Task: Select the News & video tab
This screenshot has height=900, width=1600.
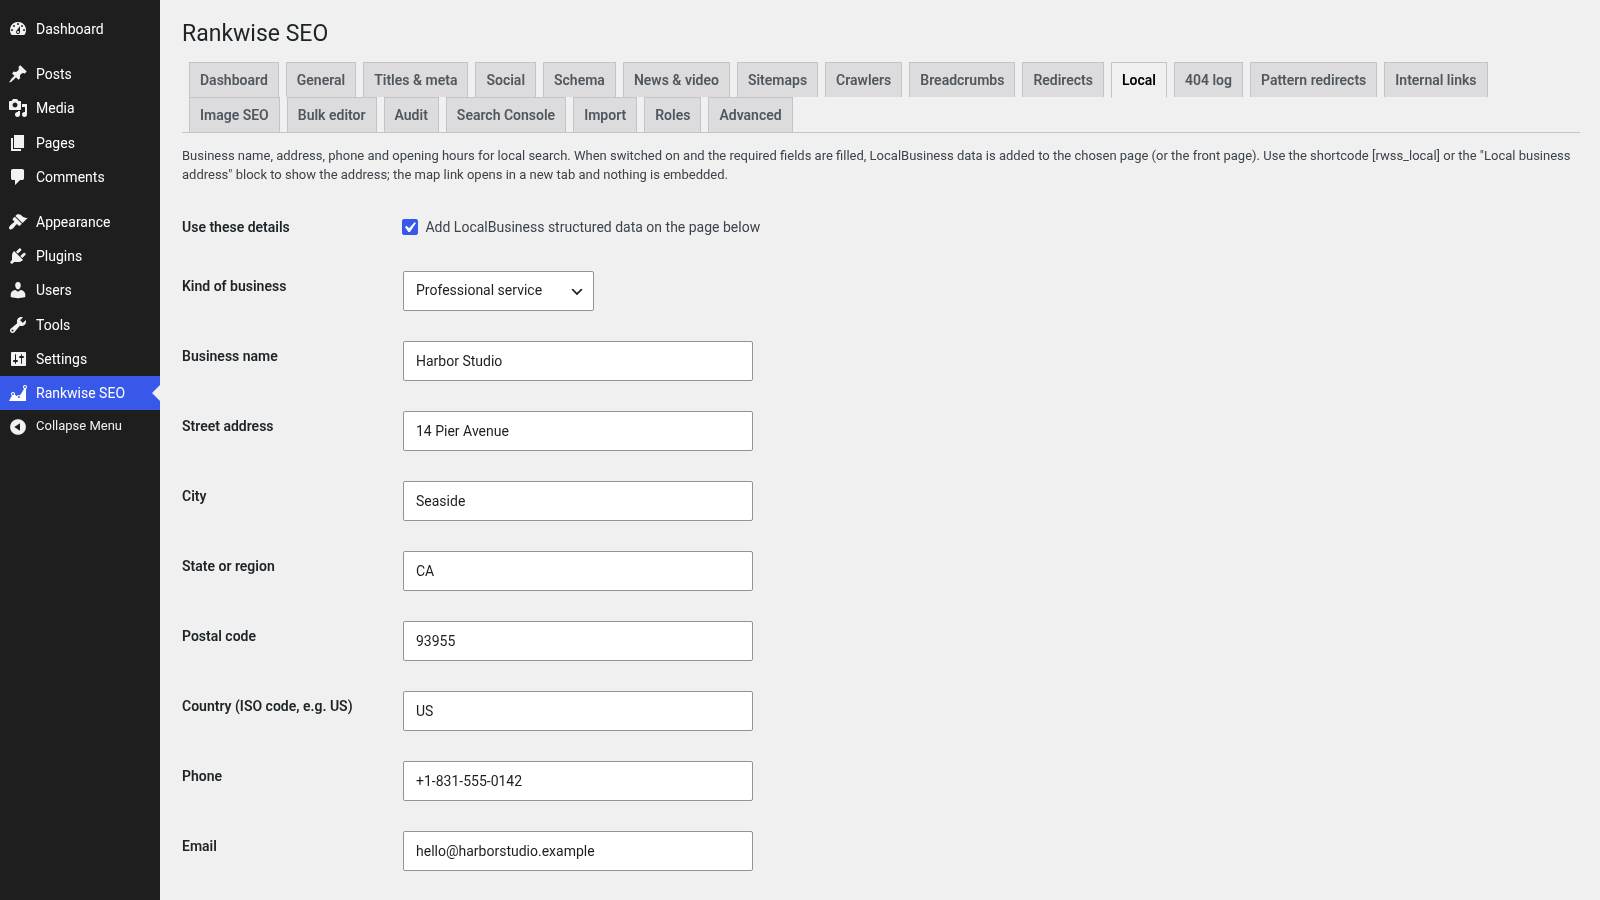Action: 676,80
